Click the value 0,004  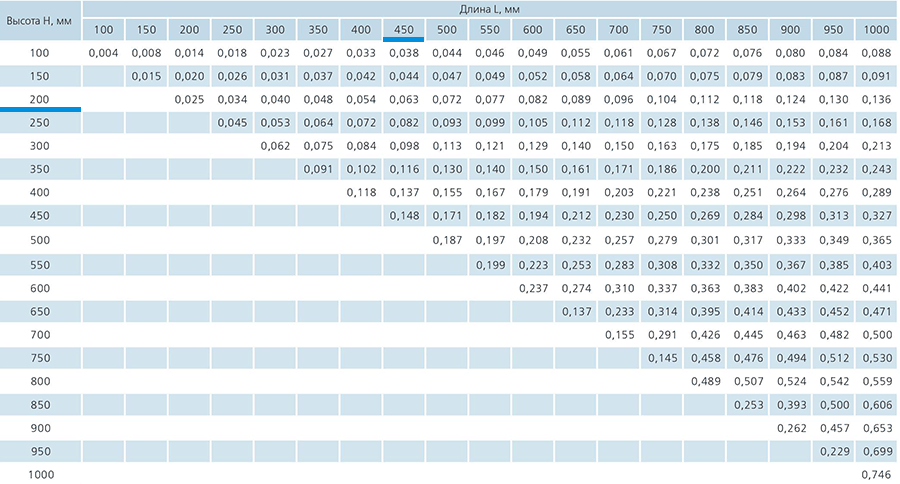[x=103, y=53]
